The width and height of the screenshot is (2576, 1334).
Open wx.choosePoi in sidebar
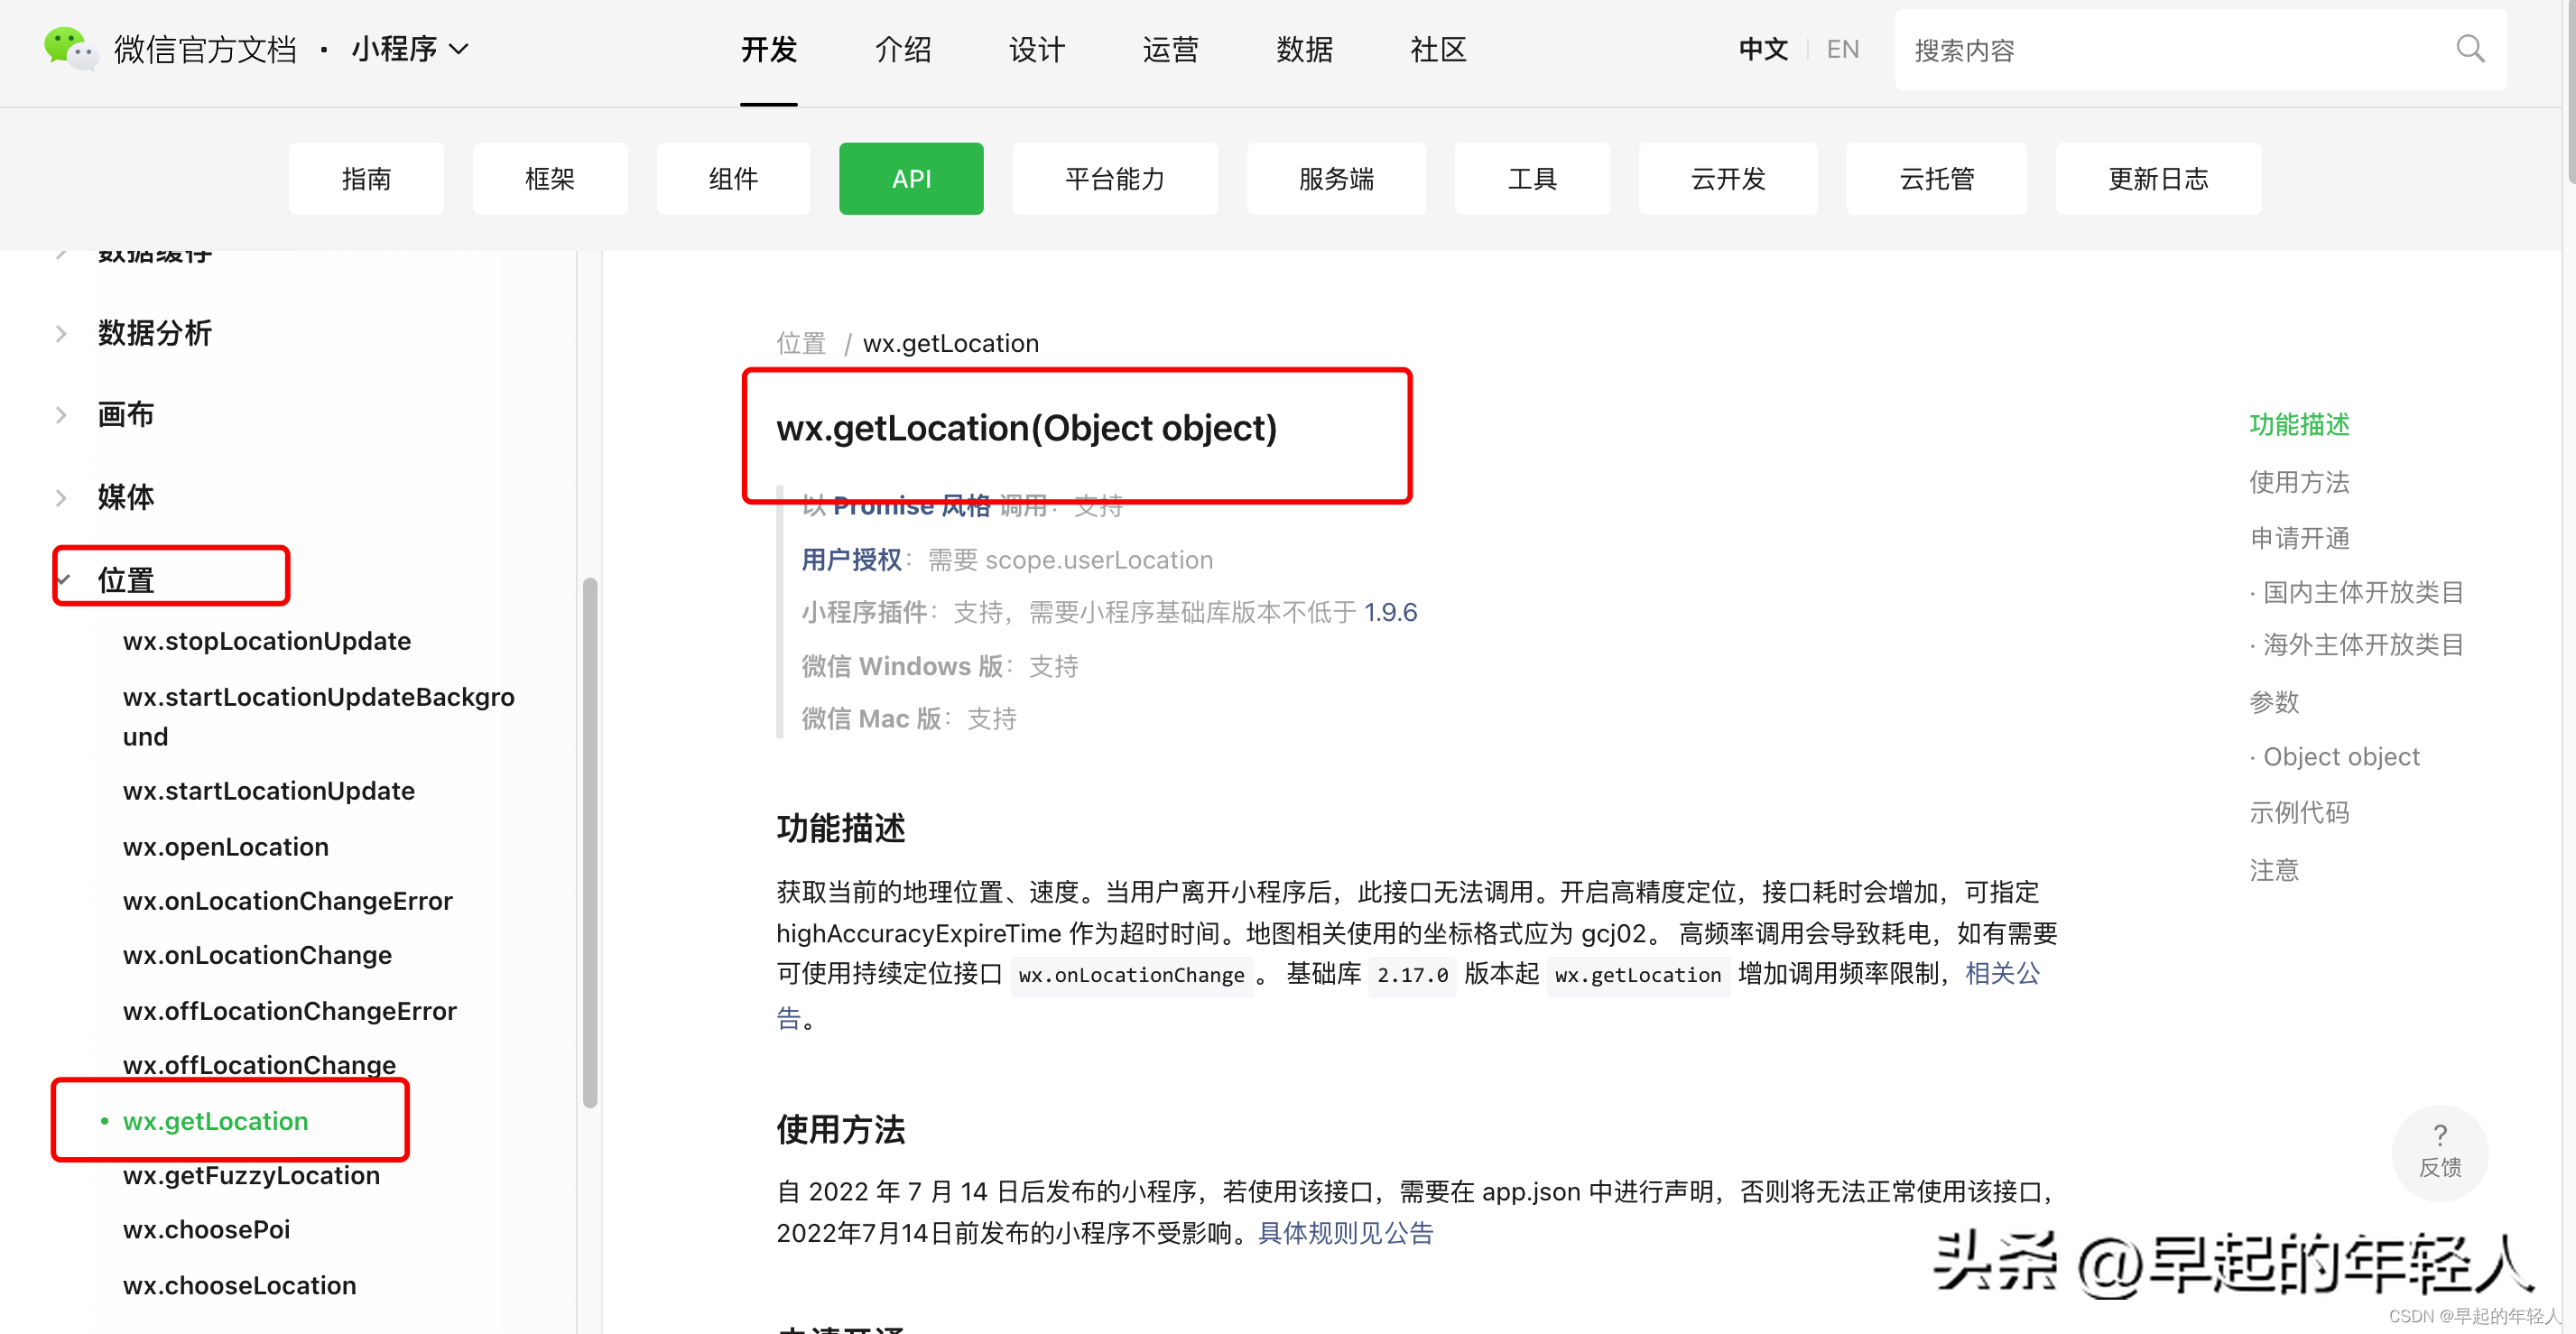206,1228
